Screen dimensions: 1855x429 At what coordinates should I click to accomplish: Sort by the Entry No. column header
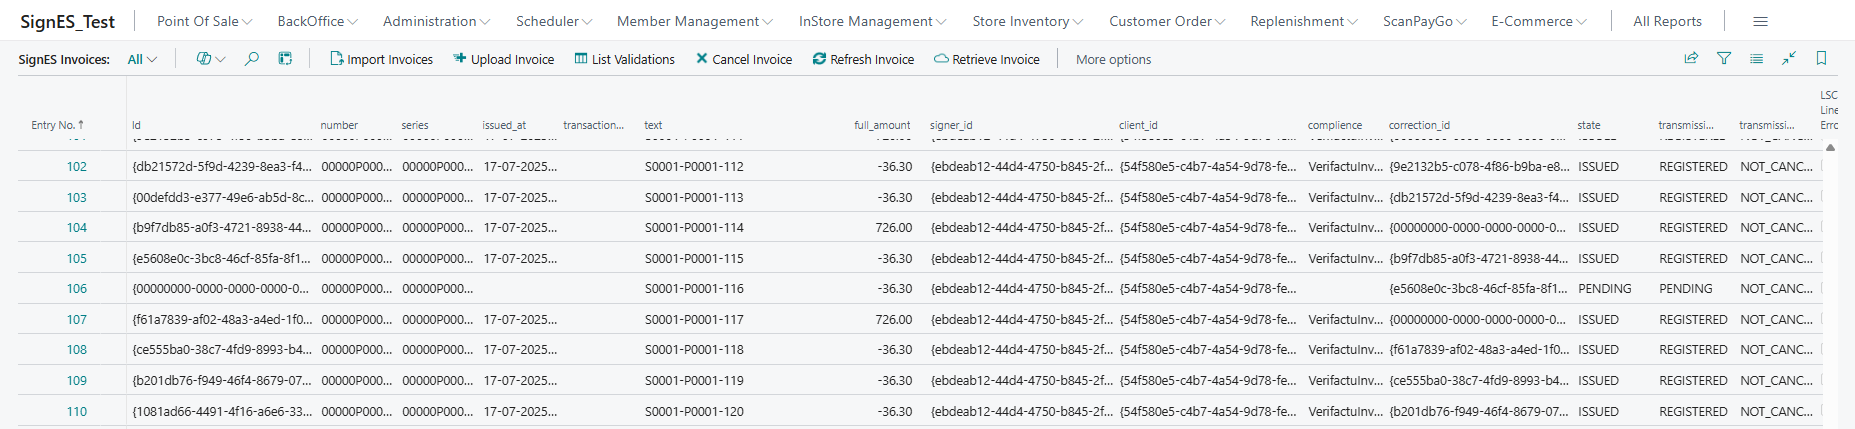(57, 125)
